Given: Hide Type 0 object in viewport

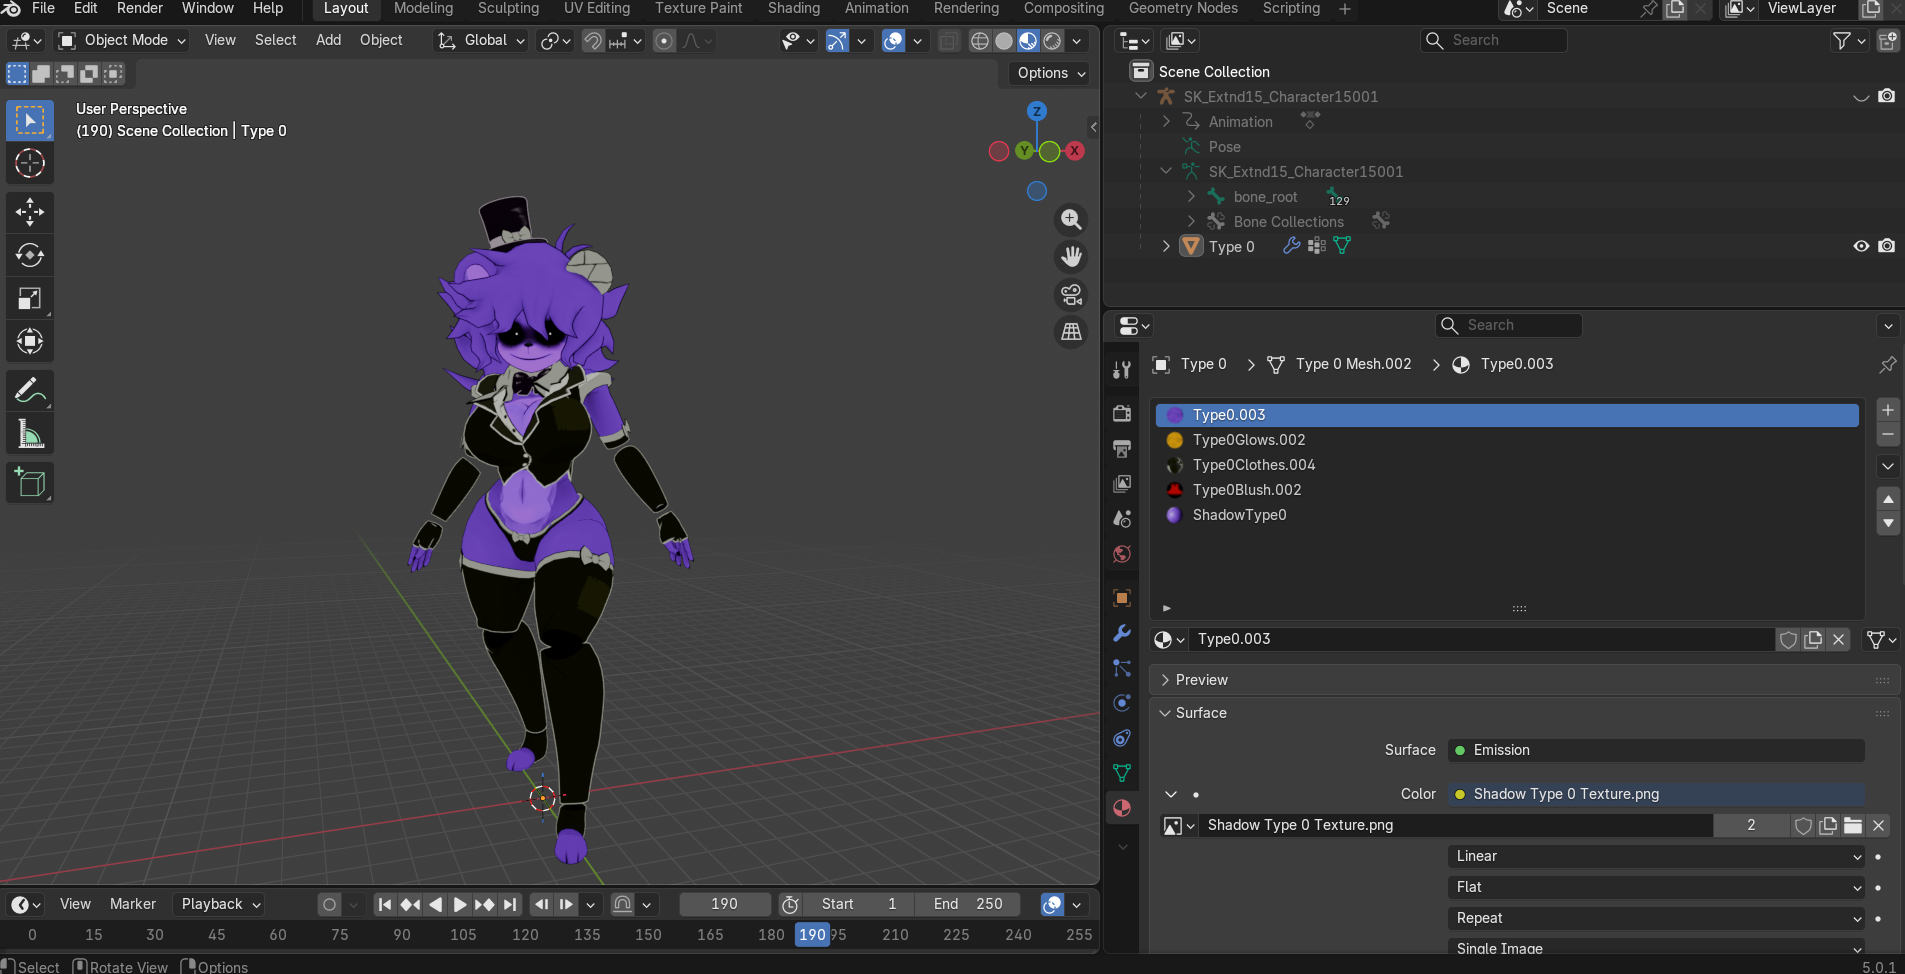Looking at the screenshot, I should pos(1861,246).
